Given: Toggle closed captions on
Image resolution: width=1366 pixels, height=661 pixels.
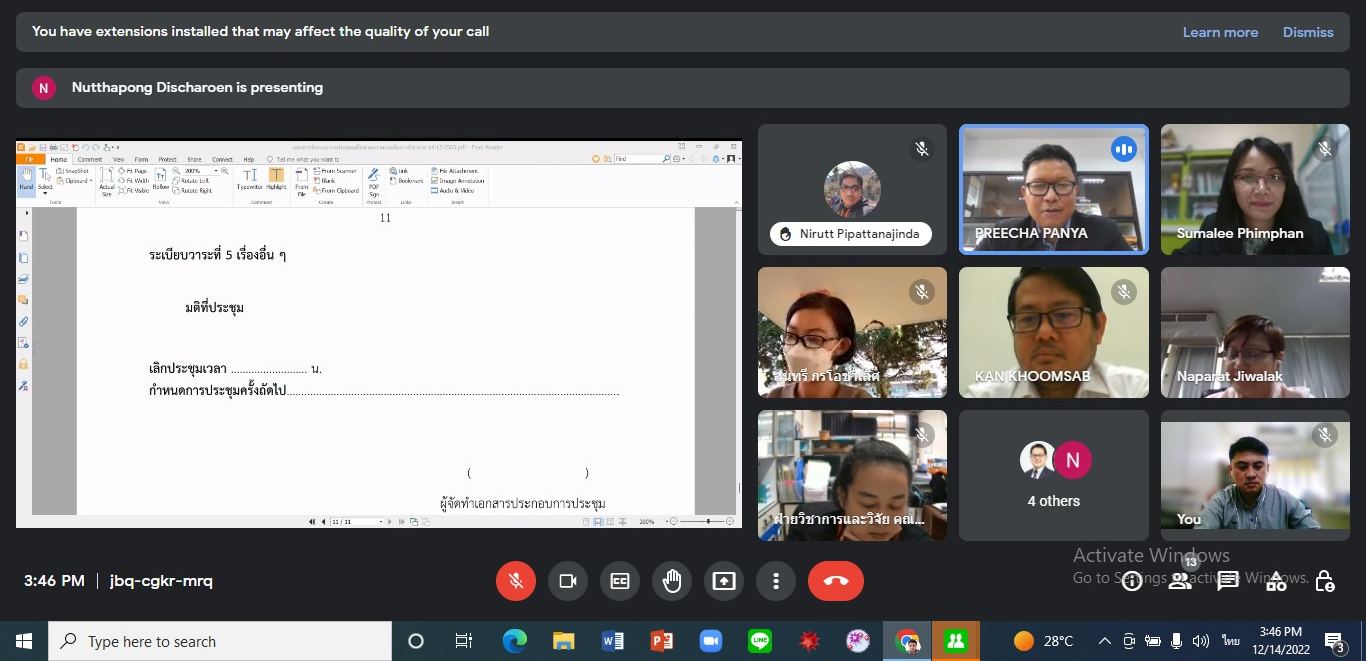Looking at the screenshot, I should pyautogui.click(x=620, y=581).
